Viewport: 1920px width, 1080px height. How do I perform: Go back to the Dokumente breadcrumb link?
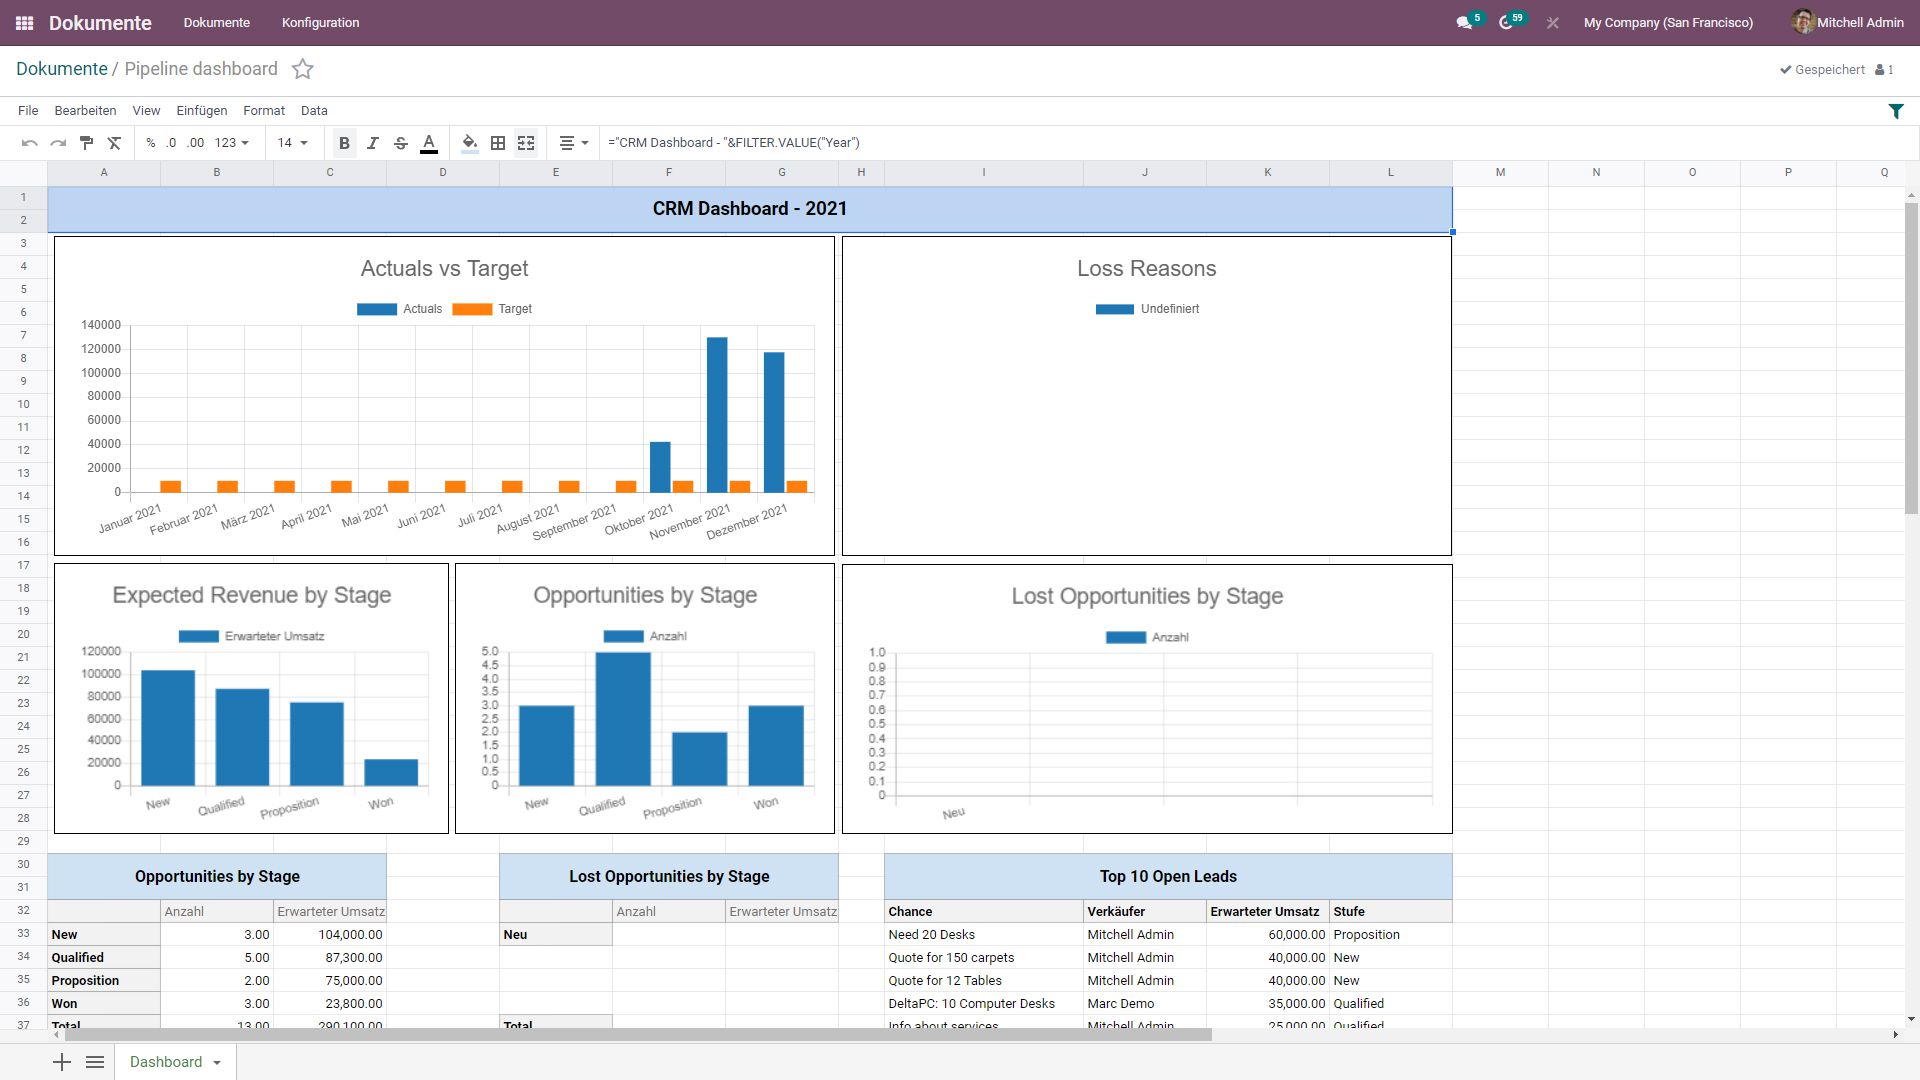click(x=62, y=69)
